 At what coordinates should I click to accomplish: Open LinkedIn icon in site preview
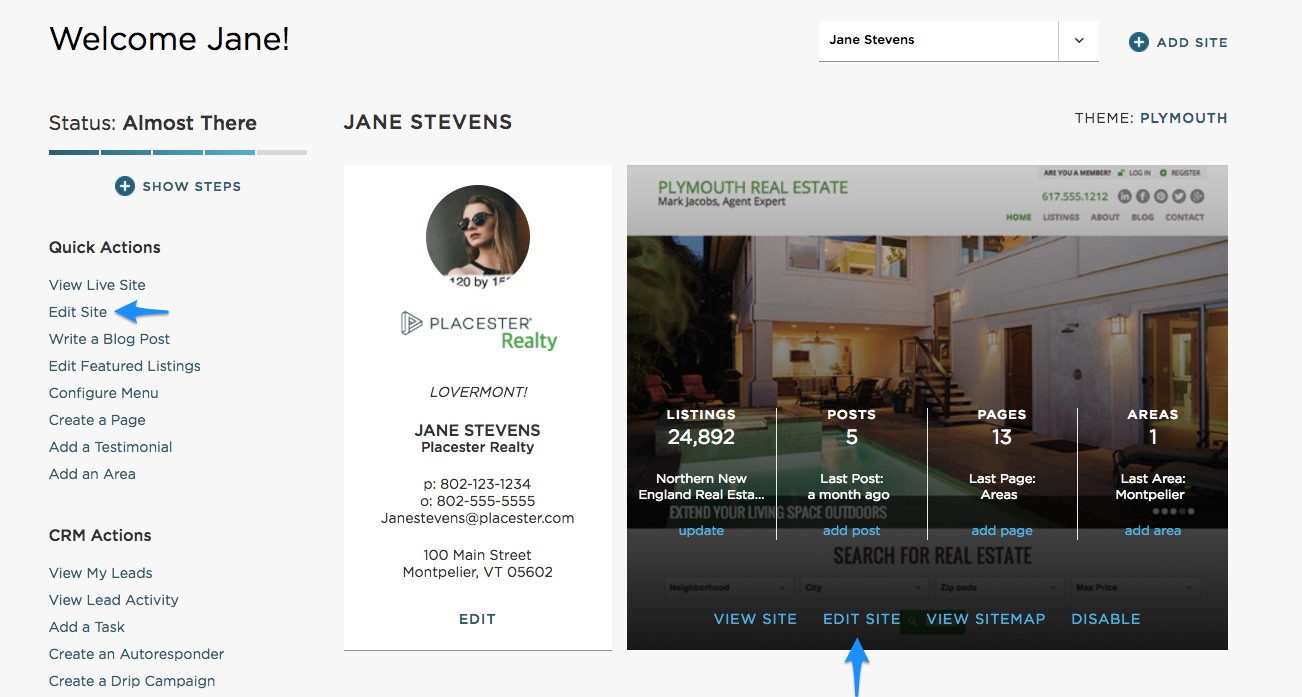[x=1125, y=196]
